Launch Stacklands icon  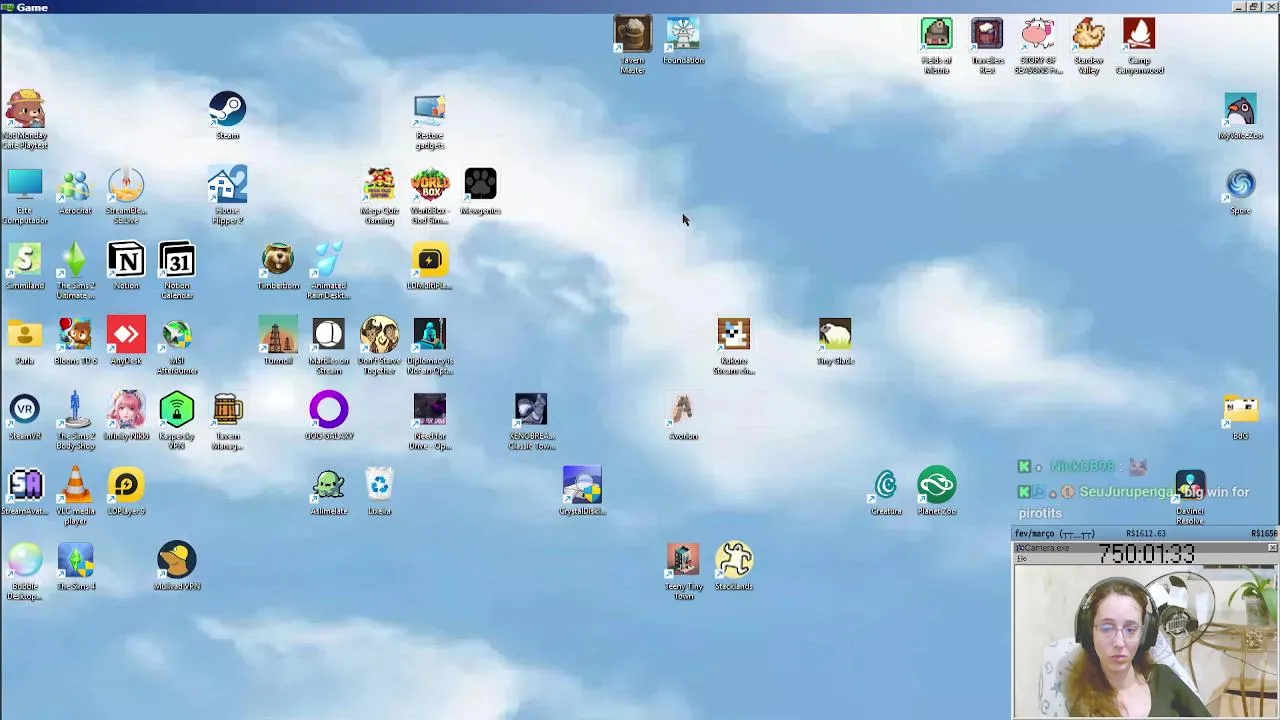pos(734,561)
